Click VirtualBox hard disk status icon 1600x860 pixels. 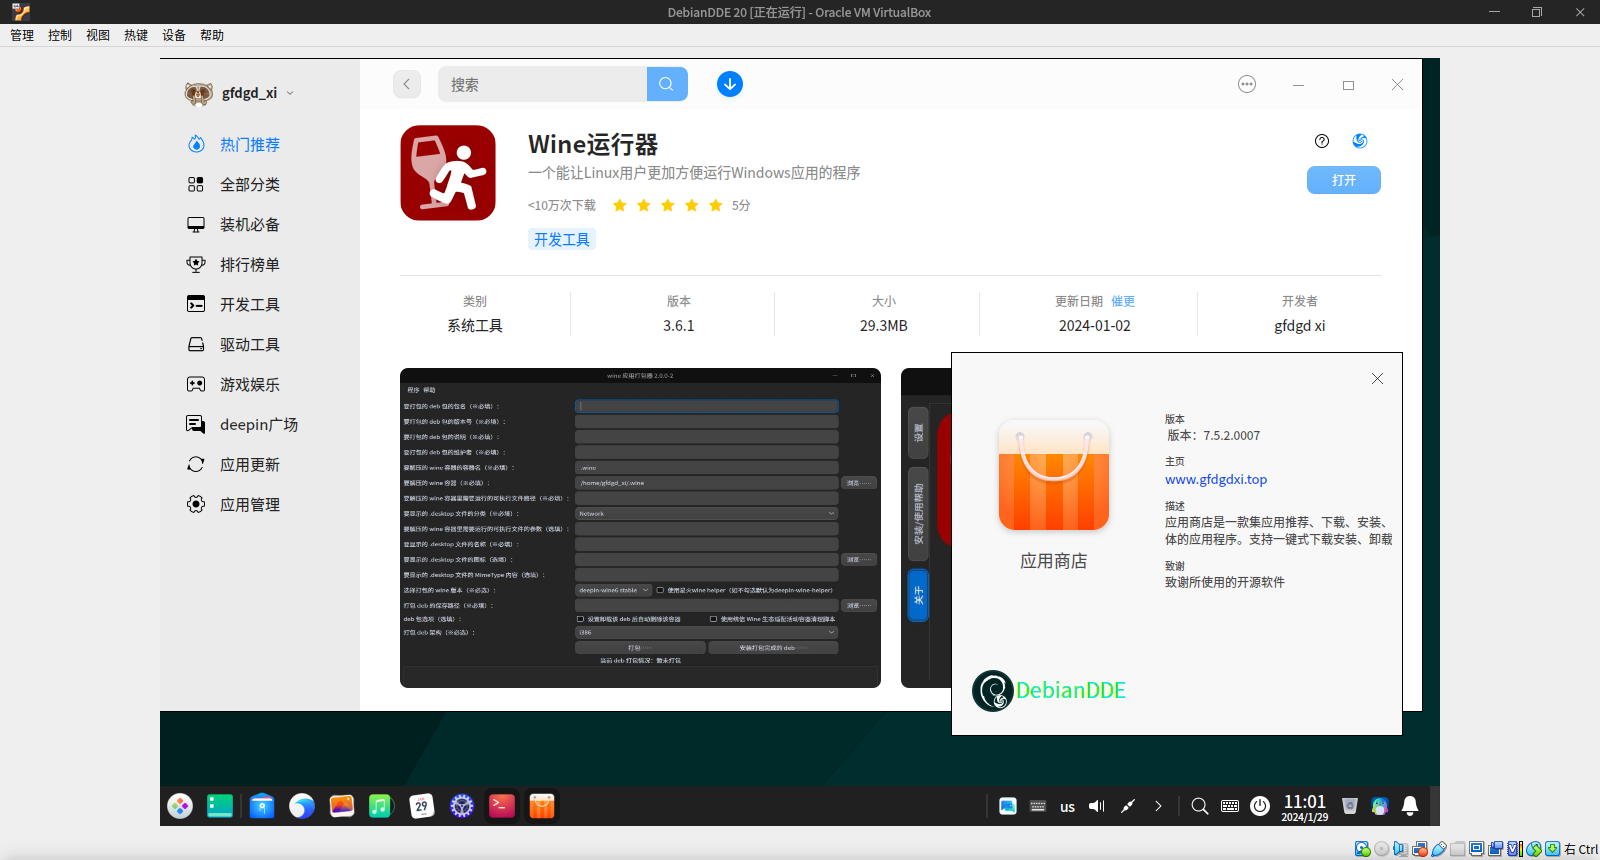point(1362,849)
